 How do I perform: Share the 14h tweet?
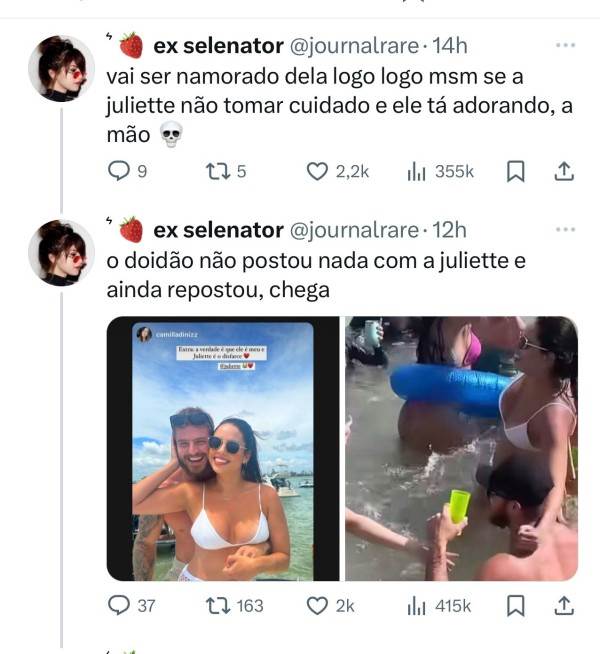(x=564, y=171)
